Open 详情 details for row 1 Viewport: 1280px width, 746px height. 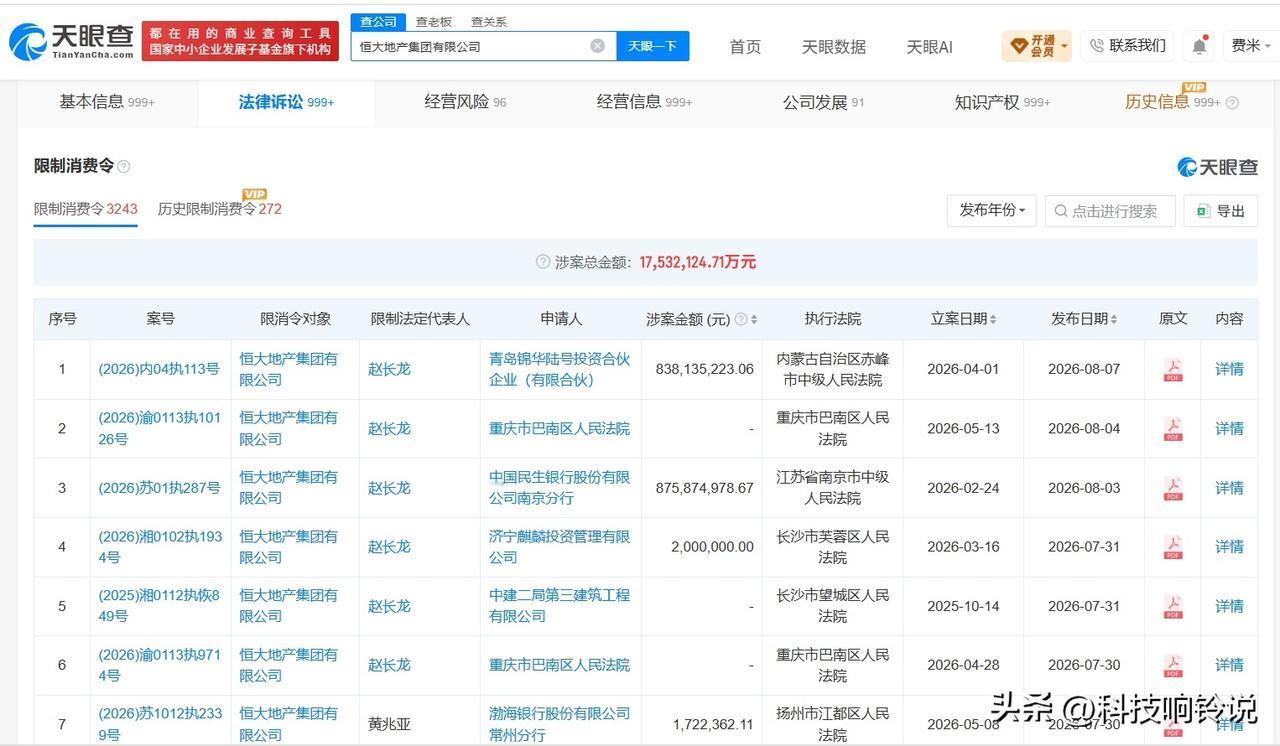coord(1229,369)
